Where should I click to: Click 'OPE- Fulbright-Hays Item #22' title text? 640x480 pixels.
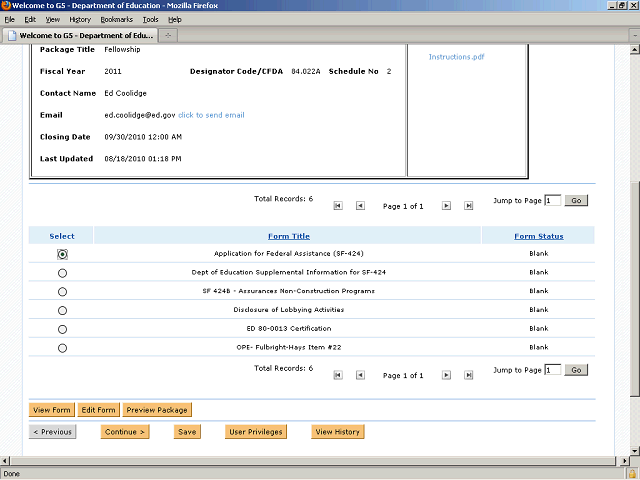tap(289, 347)
